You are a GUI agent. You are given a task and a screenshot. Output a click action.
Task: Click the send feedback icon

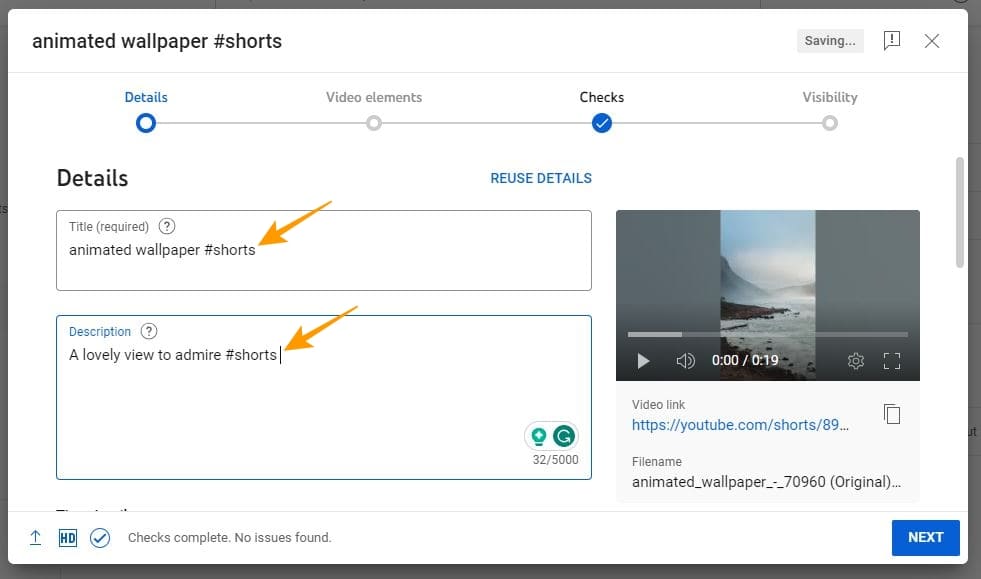[892, 41]
